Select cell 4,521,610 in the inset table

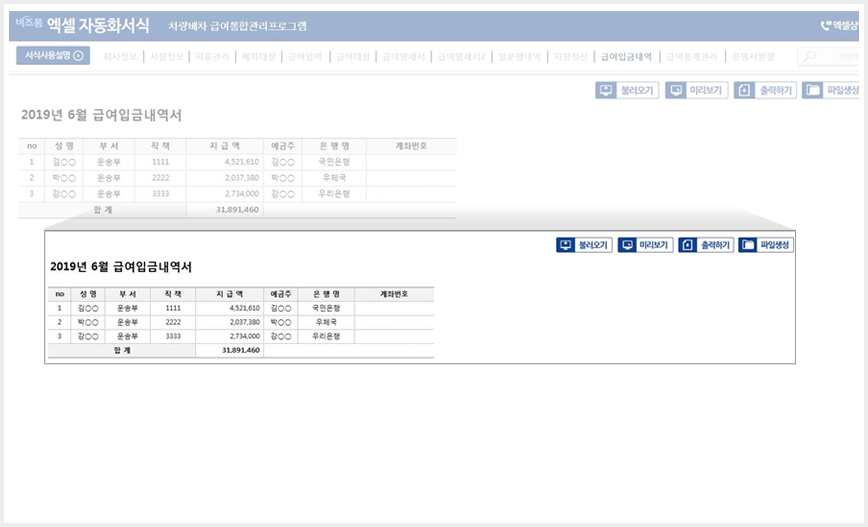click(x=230, y=308)
